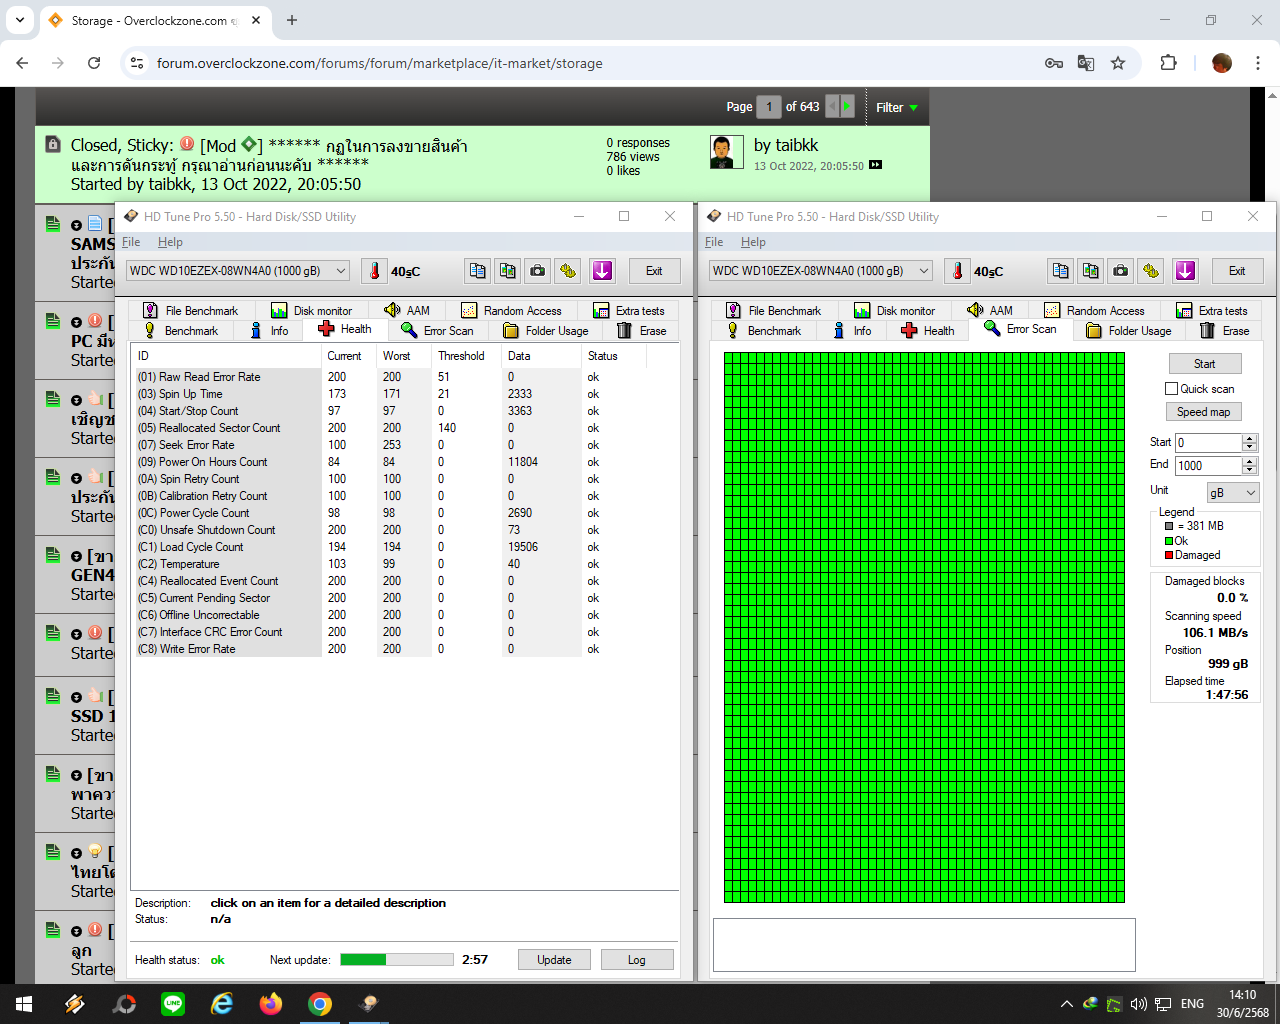Click the camera screenshot icon in the left HD Tune window
Screen dimensions: 1280x1024
538,271
